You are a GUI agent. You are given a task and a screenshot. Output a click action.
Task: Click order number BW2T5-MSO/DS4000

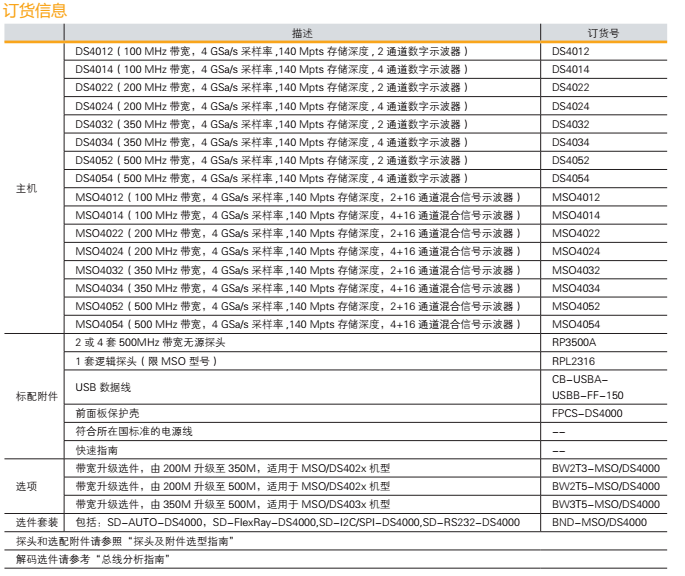pos(606,486)
